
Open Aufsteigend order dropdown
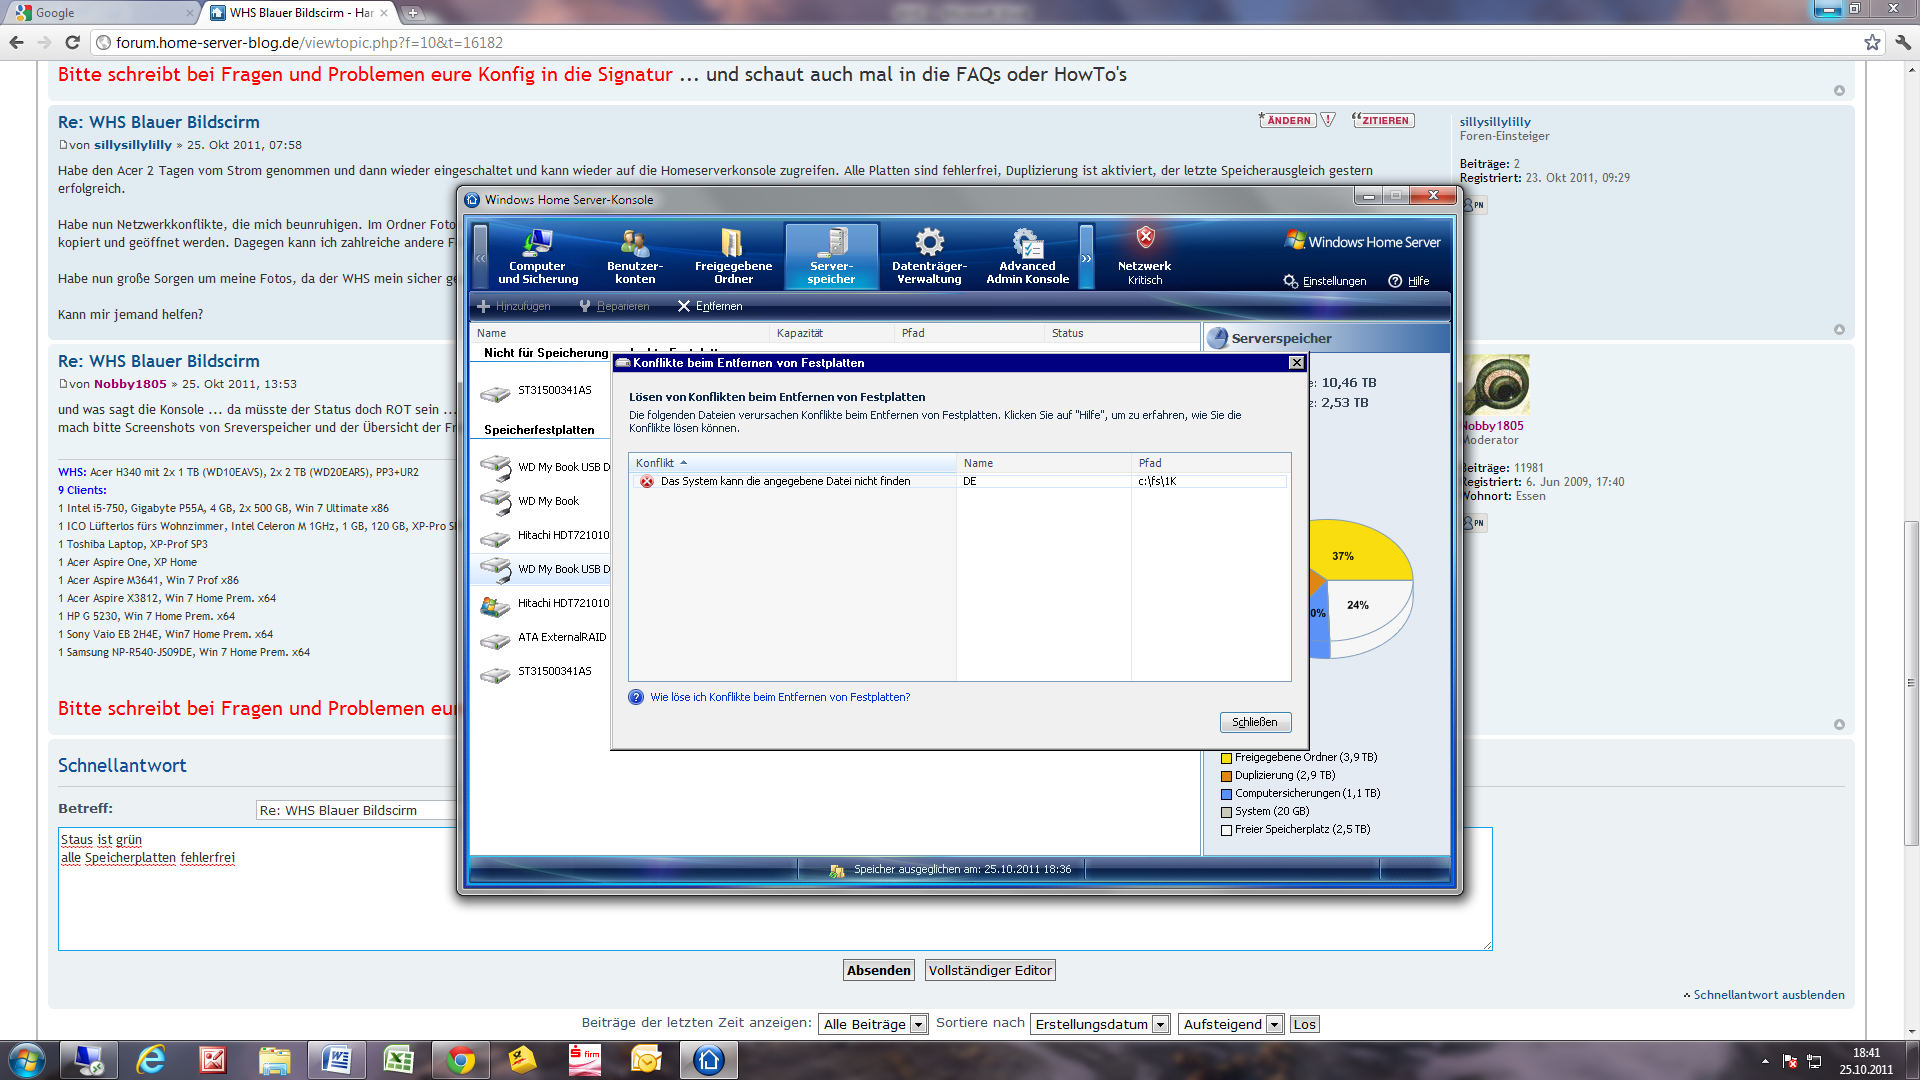pos(1231,1024)
